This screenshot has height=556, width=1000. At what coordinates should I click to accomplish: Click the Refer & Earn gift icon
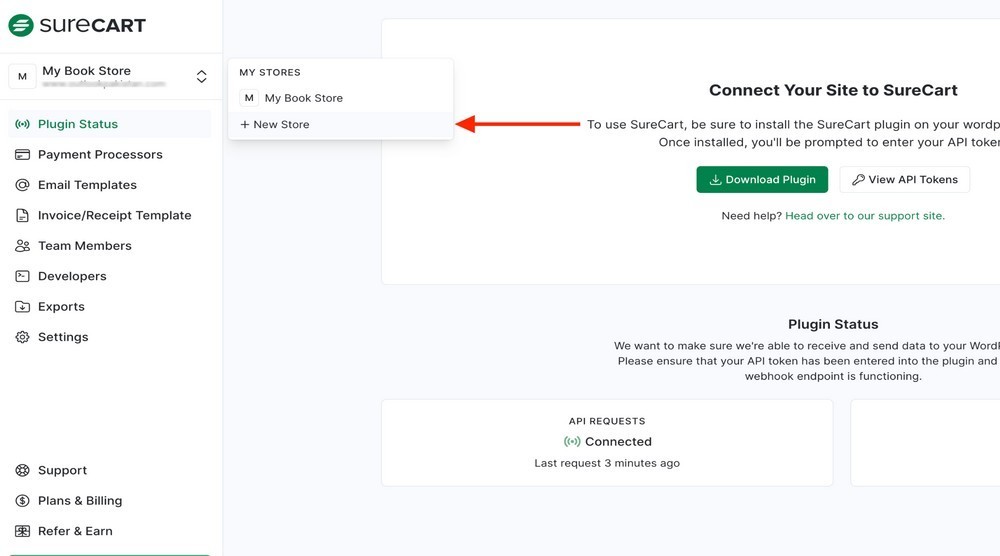pyautogui.click(x=22, y=531)
